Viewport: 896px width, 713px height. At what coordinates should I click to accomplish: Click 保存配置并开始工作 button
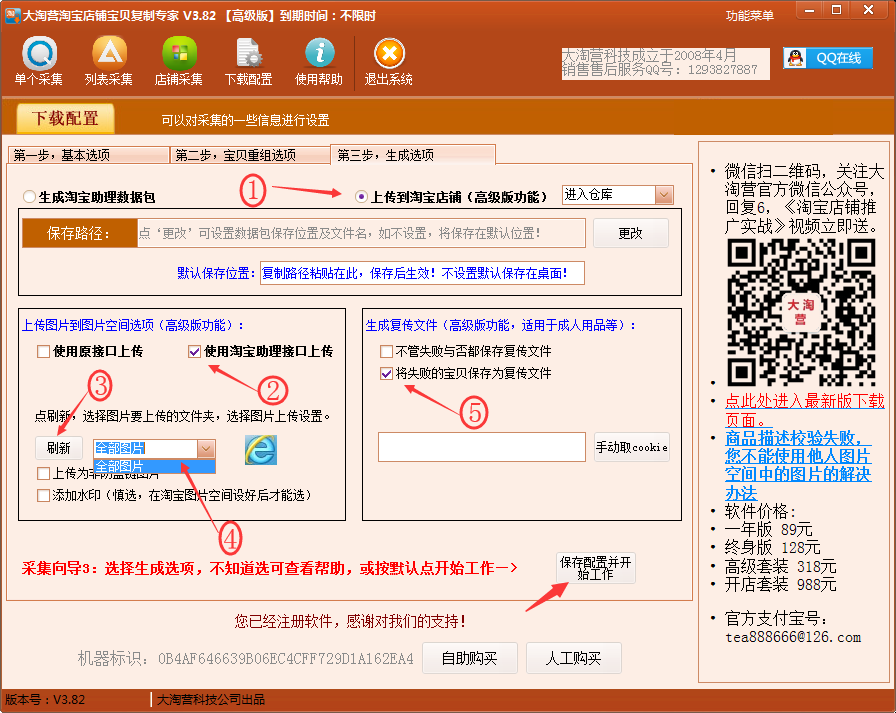click(596, 568)
